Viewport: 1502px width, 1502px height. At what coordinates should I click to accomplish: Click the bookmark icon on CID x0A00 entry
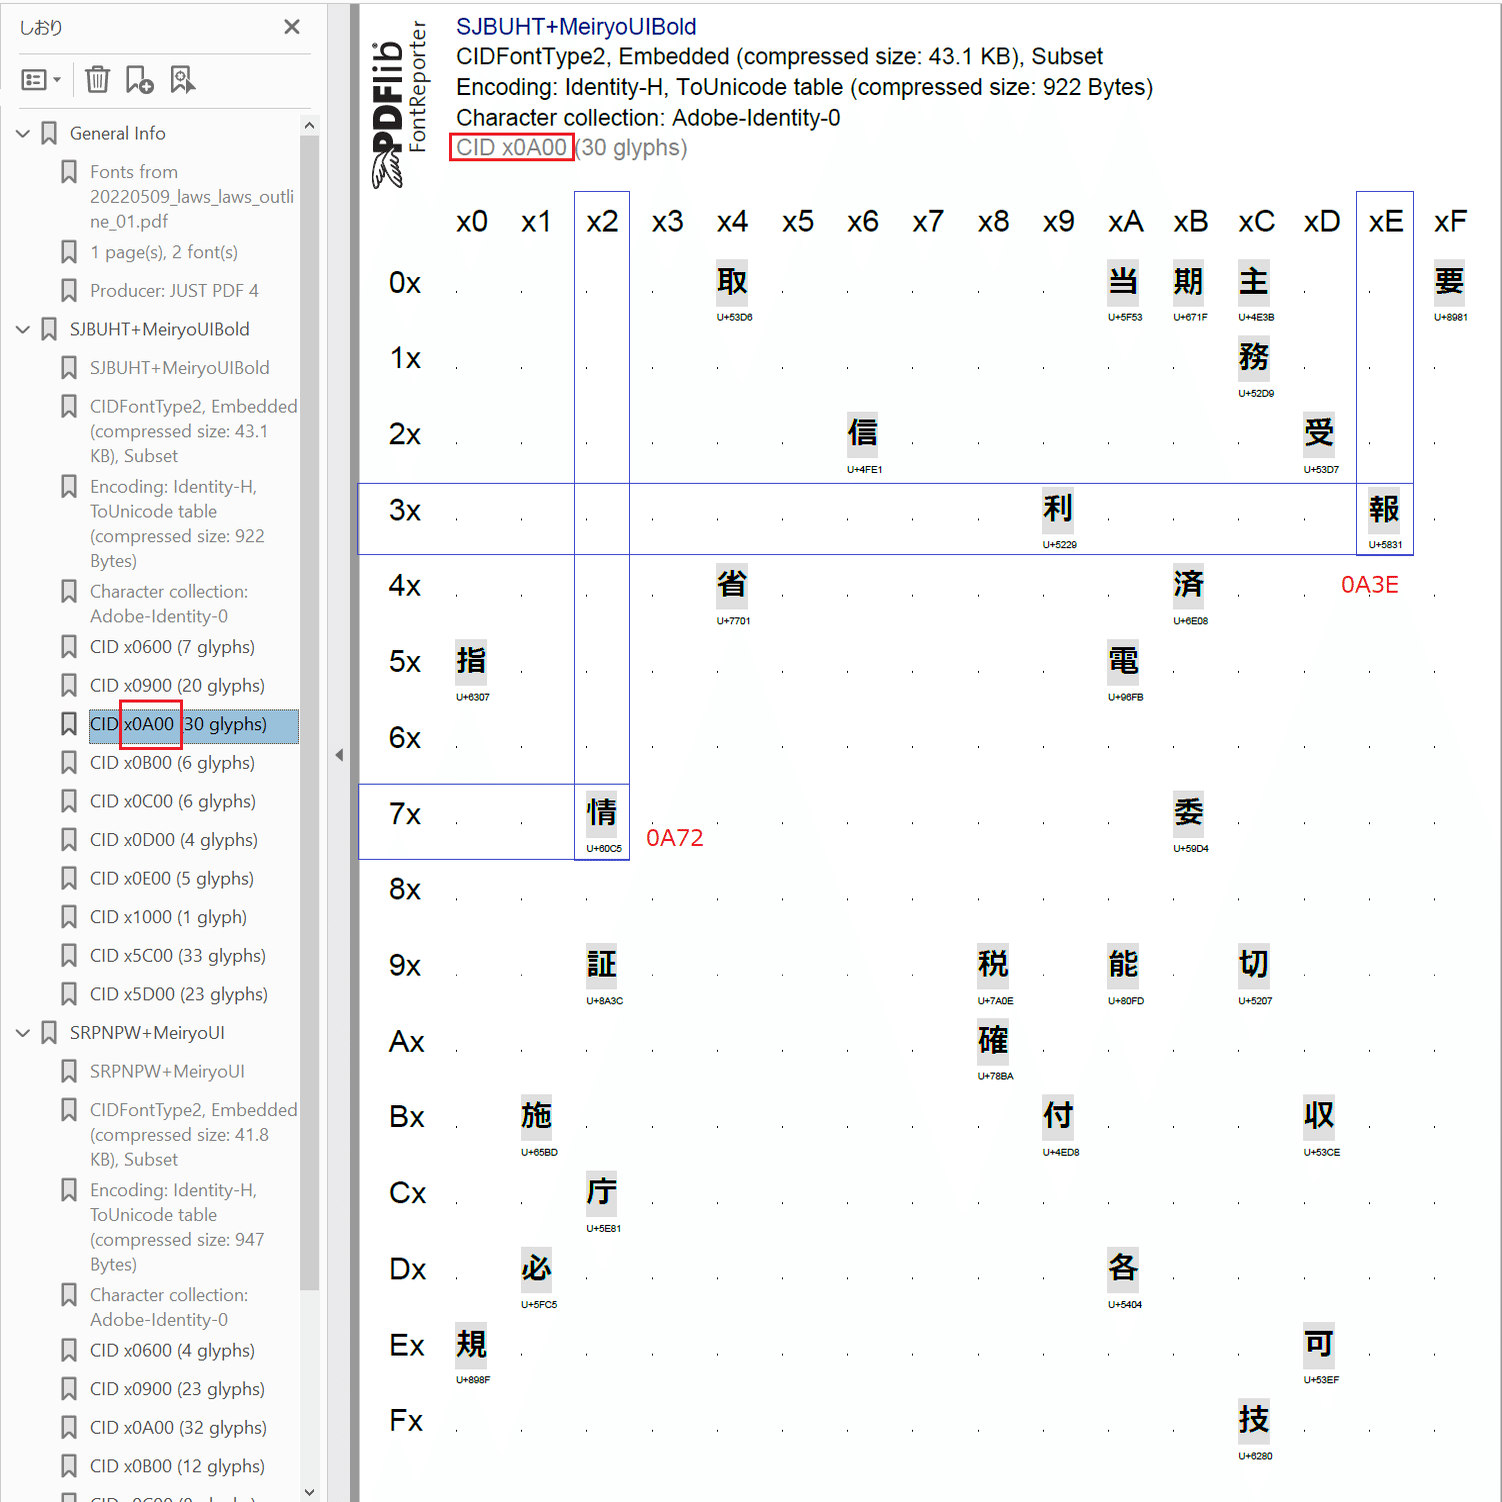(68, 723)
